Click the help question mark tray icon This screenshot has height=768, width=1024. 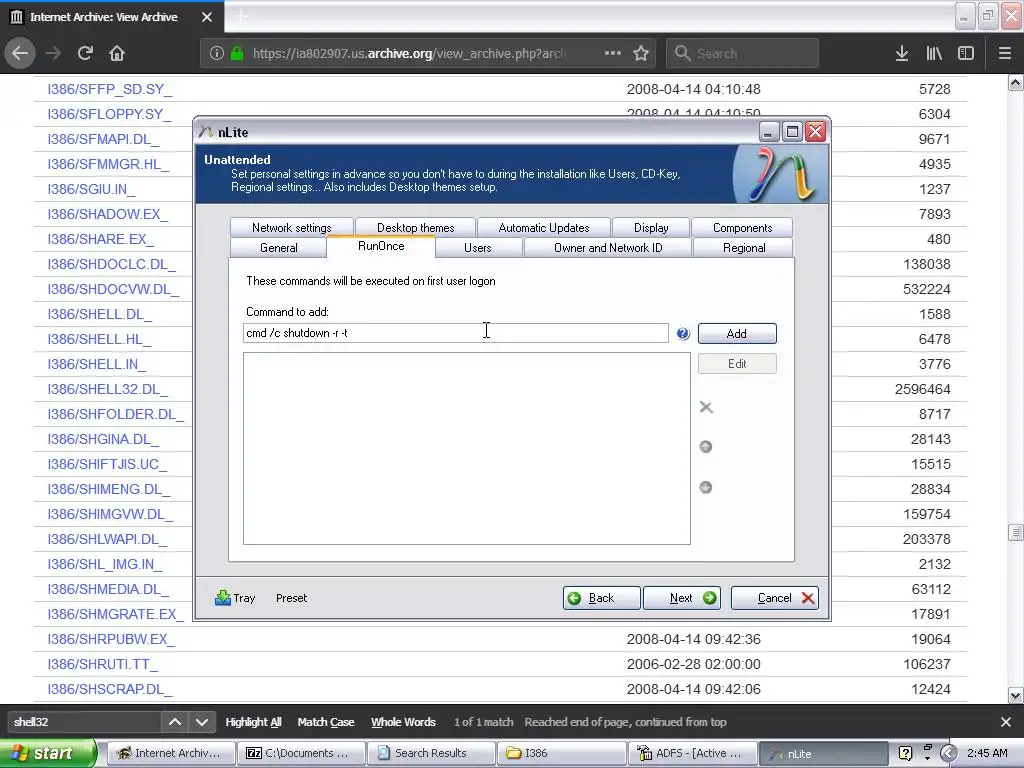point(905,754)
